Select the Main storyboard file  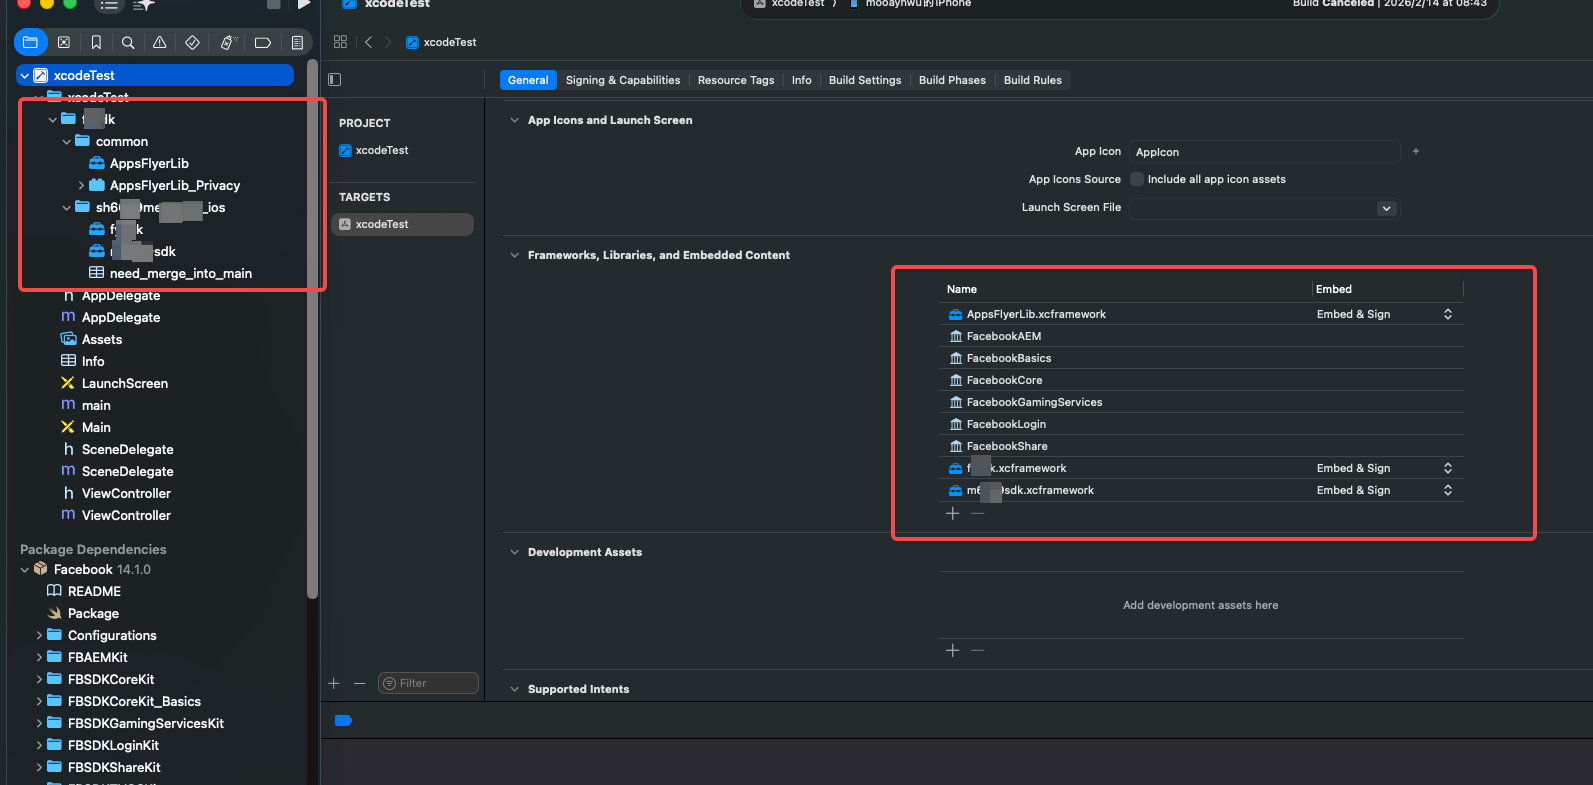coord(96,428)
